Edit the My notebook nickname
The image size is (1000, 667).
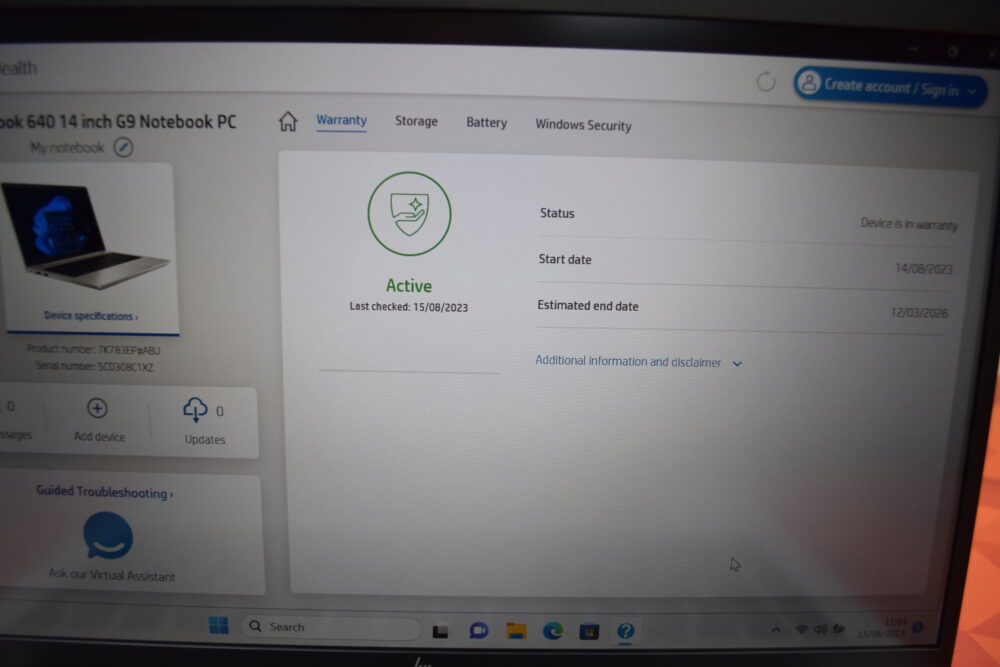coord(123,147)
